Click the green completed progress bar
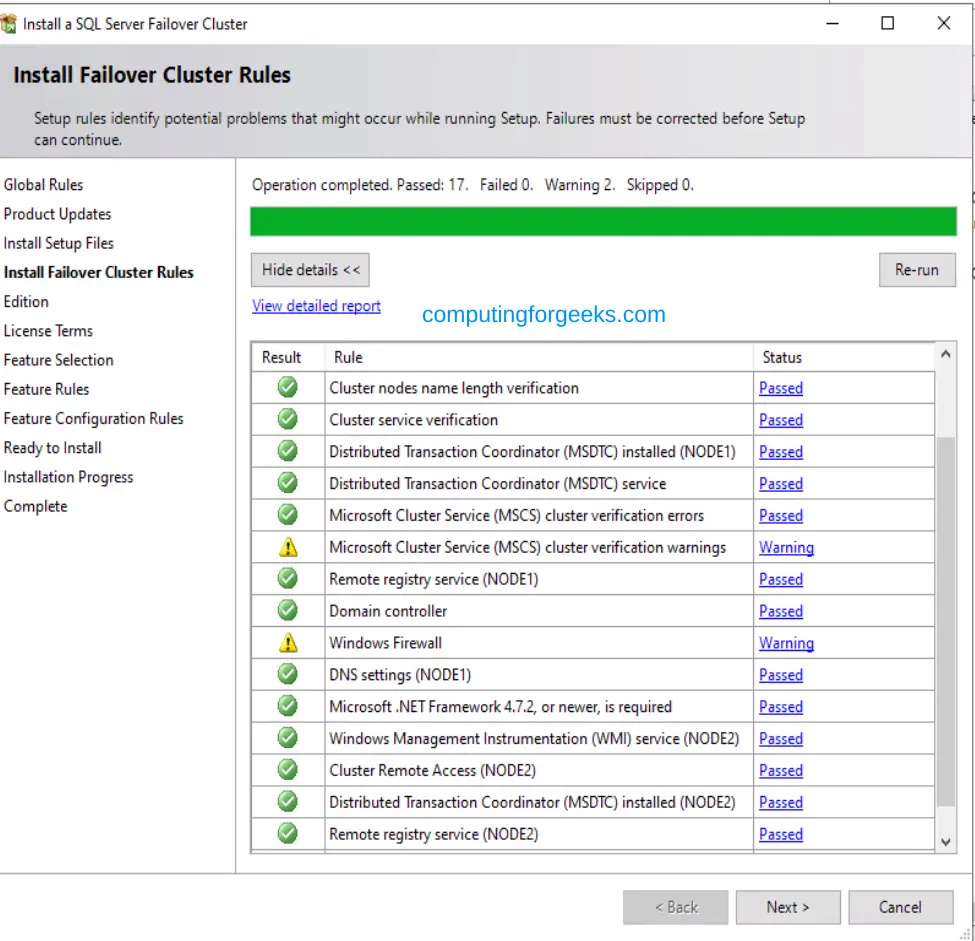This screenshot has width=975, height=941. [x=603, y=221]
